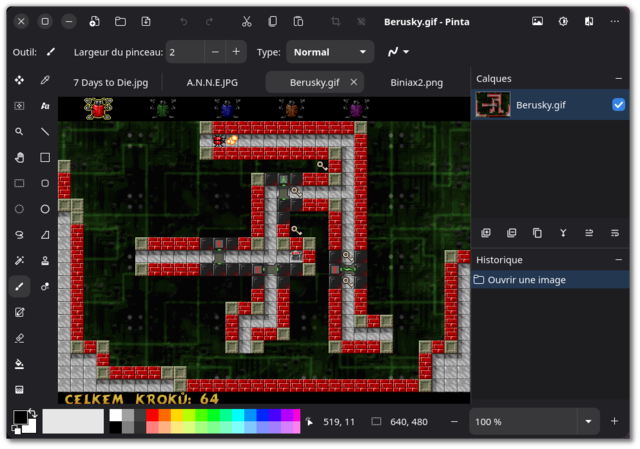Switch to the 7 Days to Die.jpg tab
Viewport: 640px width, 449px height.
click(111, 82)
